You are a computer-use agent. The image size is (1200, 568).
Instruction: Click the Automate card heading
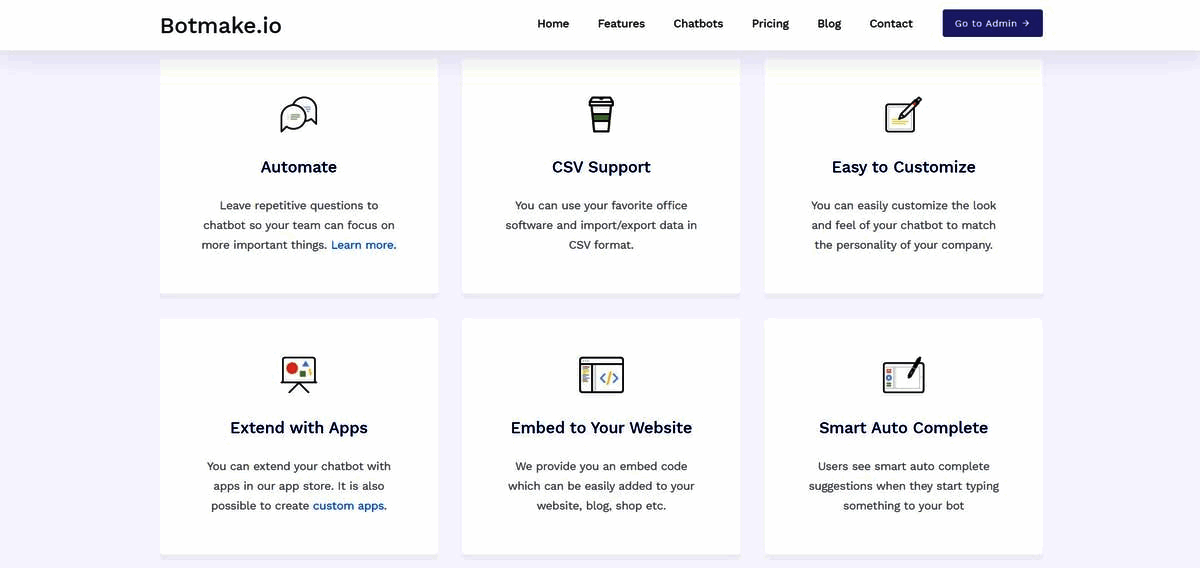[x=299, y=167]
